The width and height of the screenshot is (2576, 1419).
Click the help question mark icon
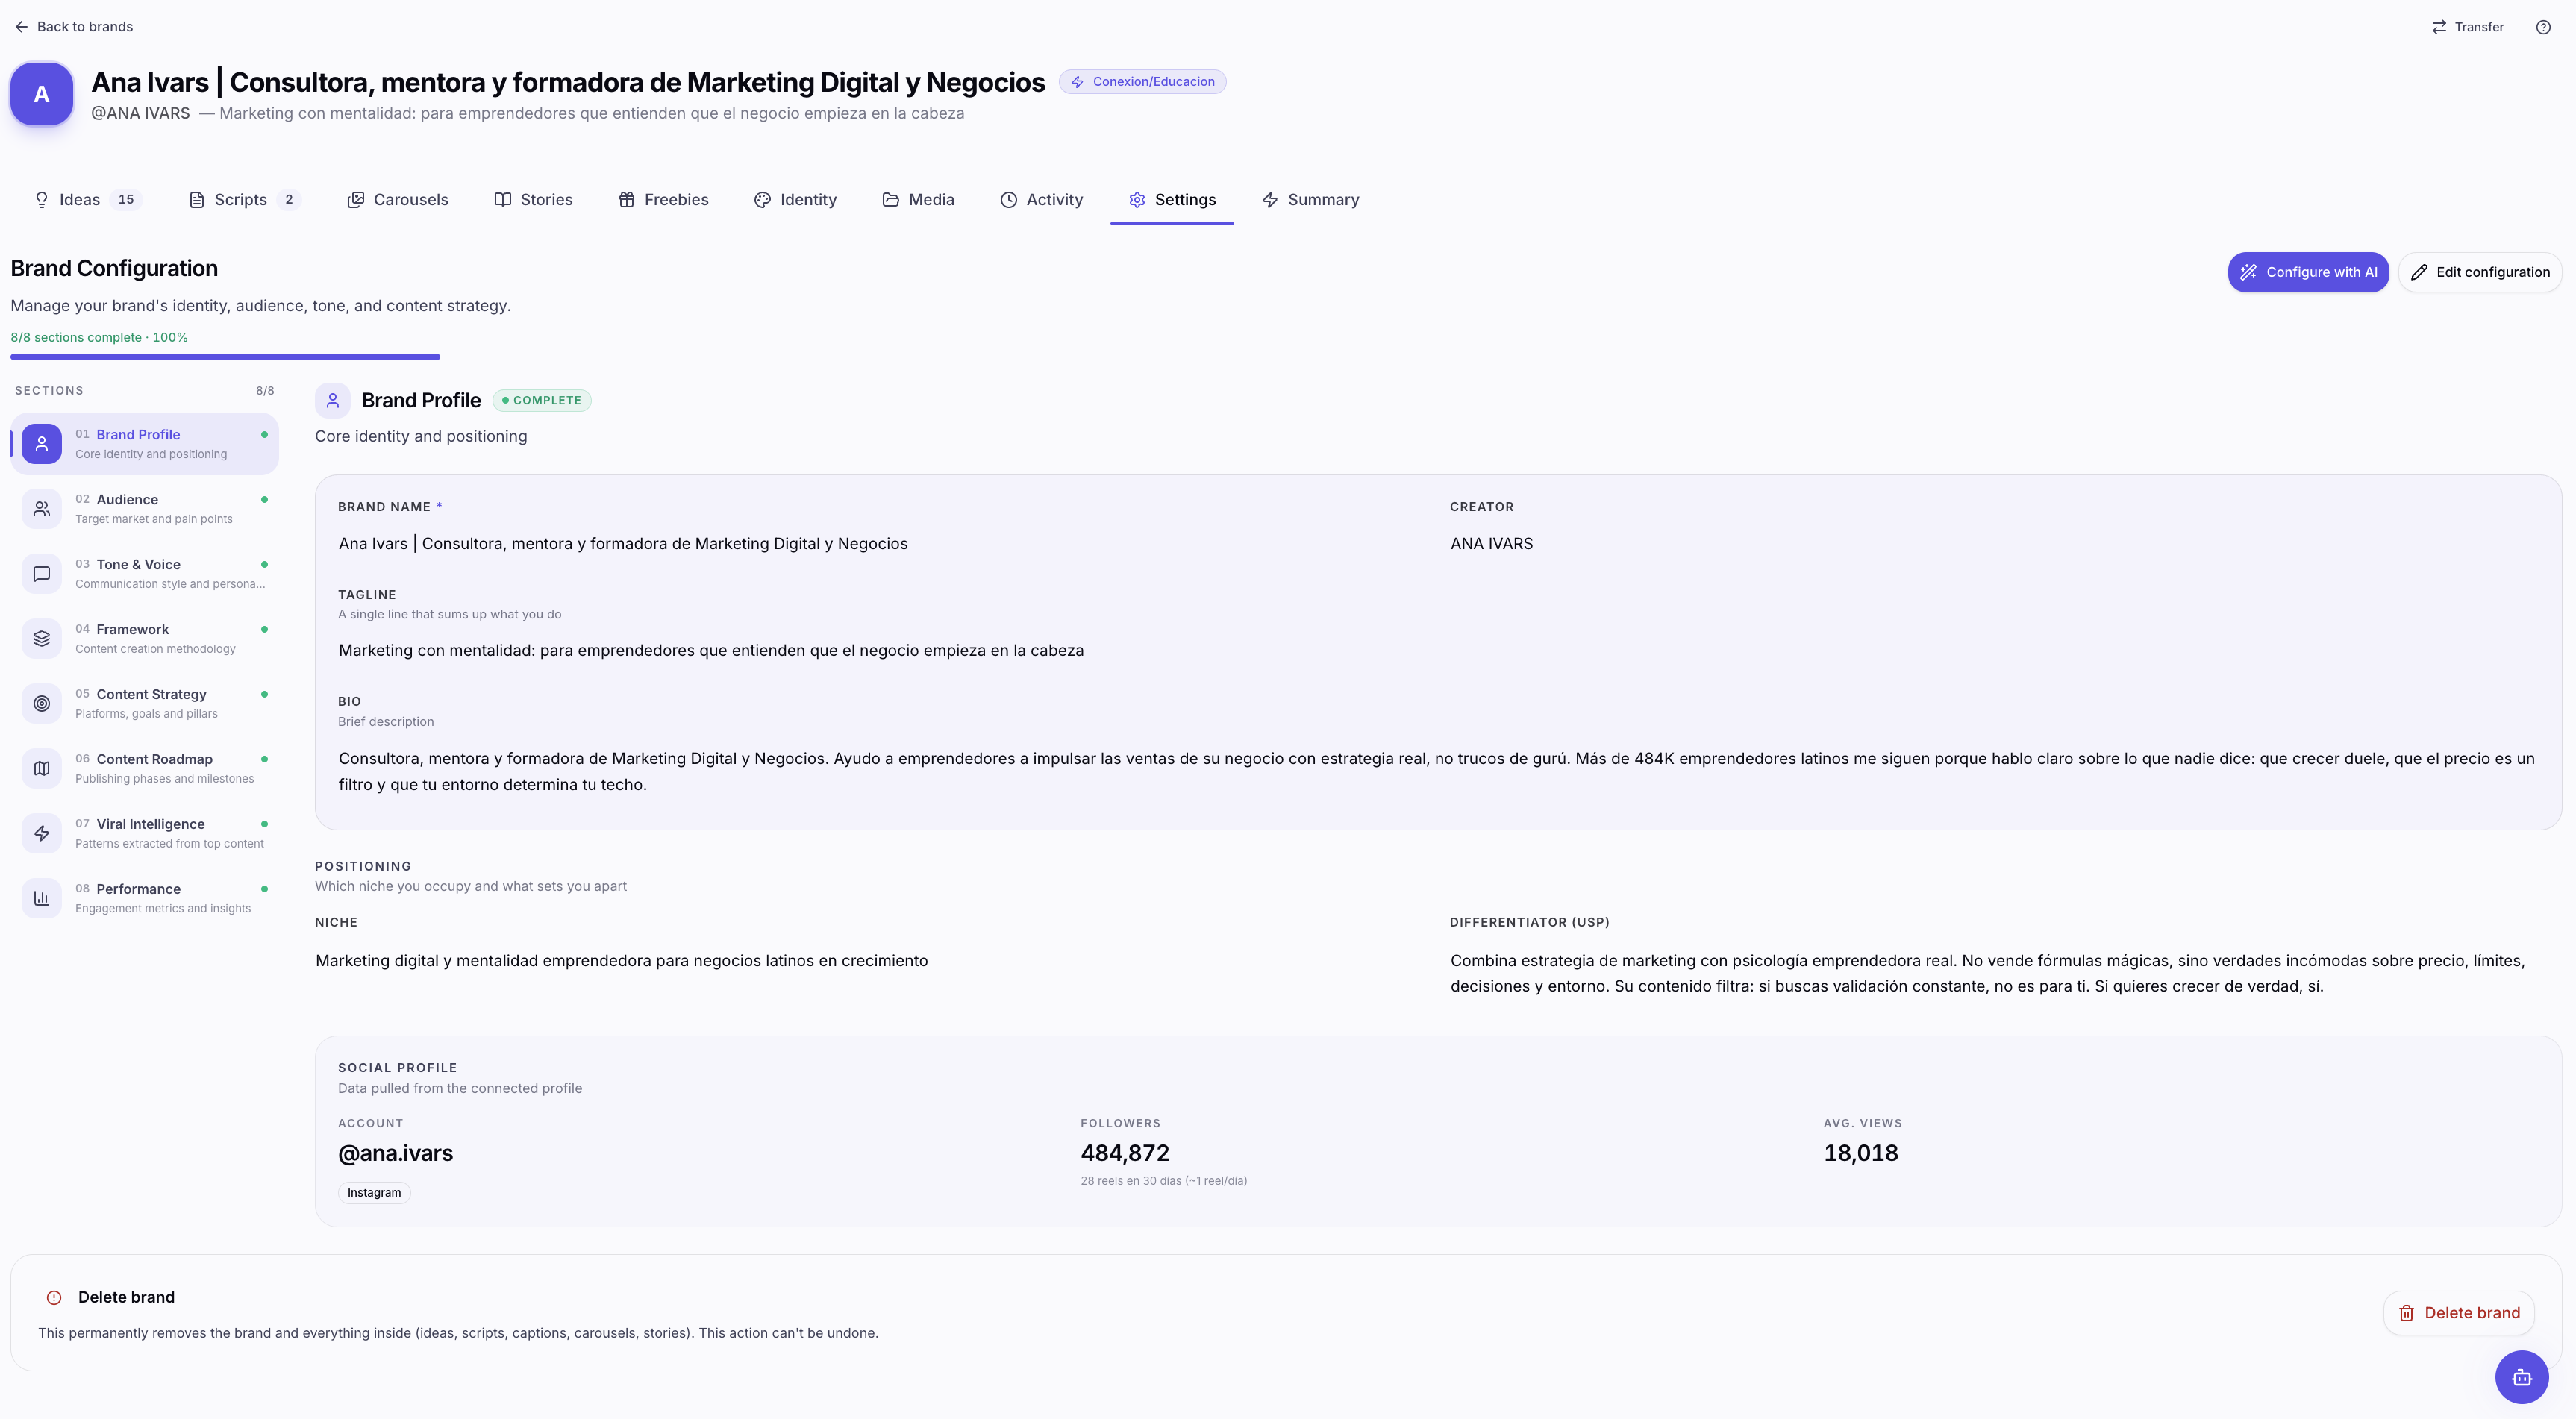pyautogui.click(x=2543, y=27)
